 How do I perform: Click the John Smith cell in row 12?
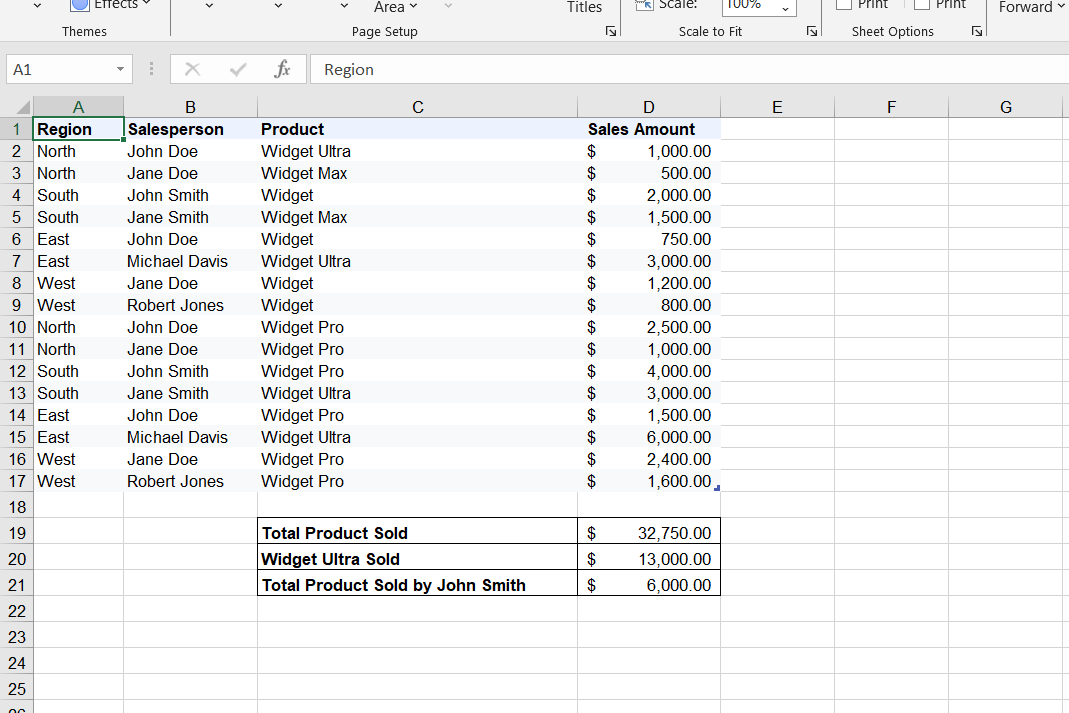pos(190,371)
